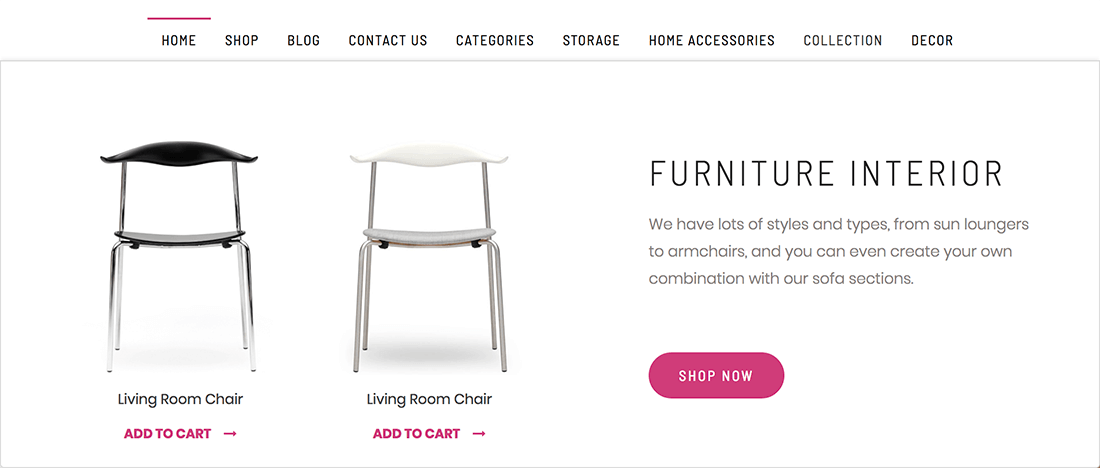Click the sun loungers description paragraph

pyautogui.click(x=838, y=251)
